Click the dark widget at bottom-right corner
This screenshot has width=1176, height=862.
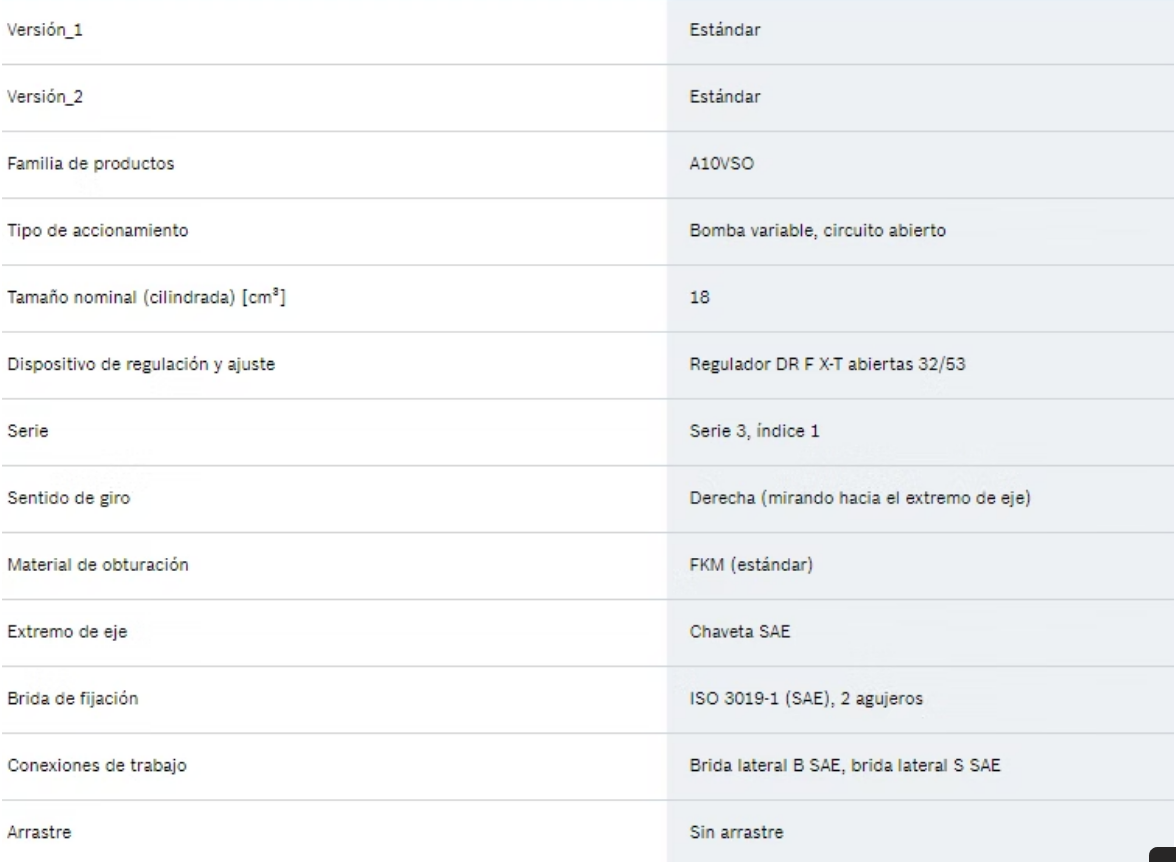click(x=1163, y=853)
